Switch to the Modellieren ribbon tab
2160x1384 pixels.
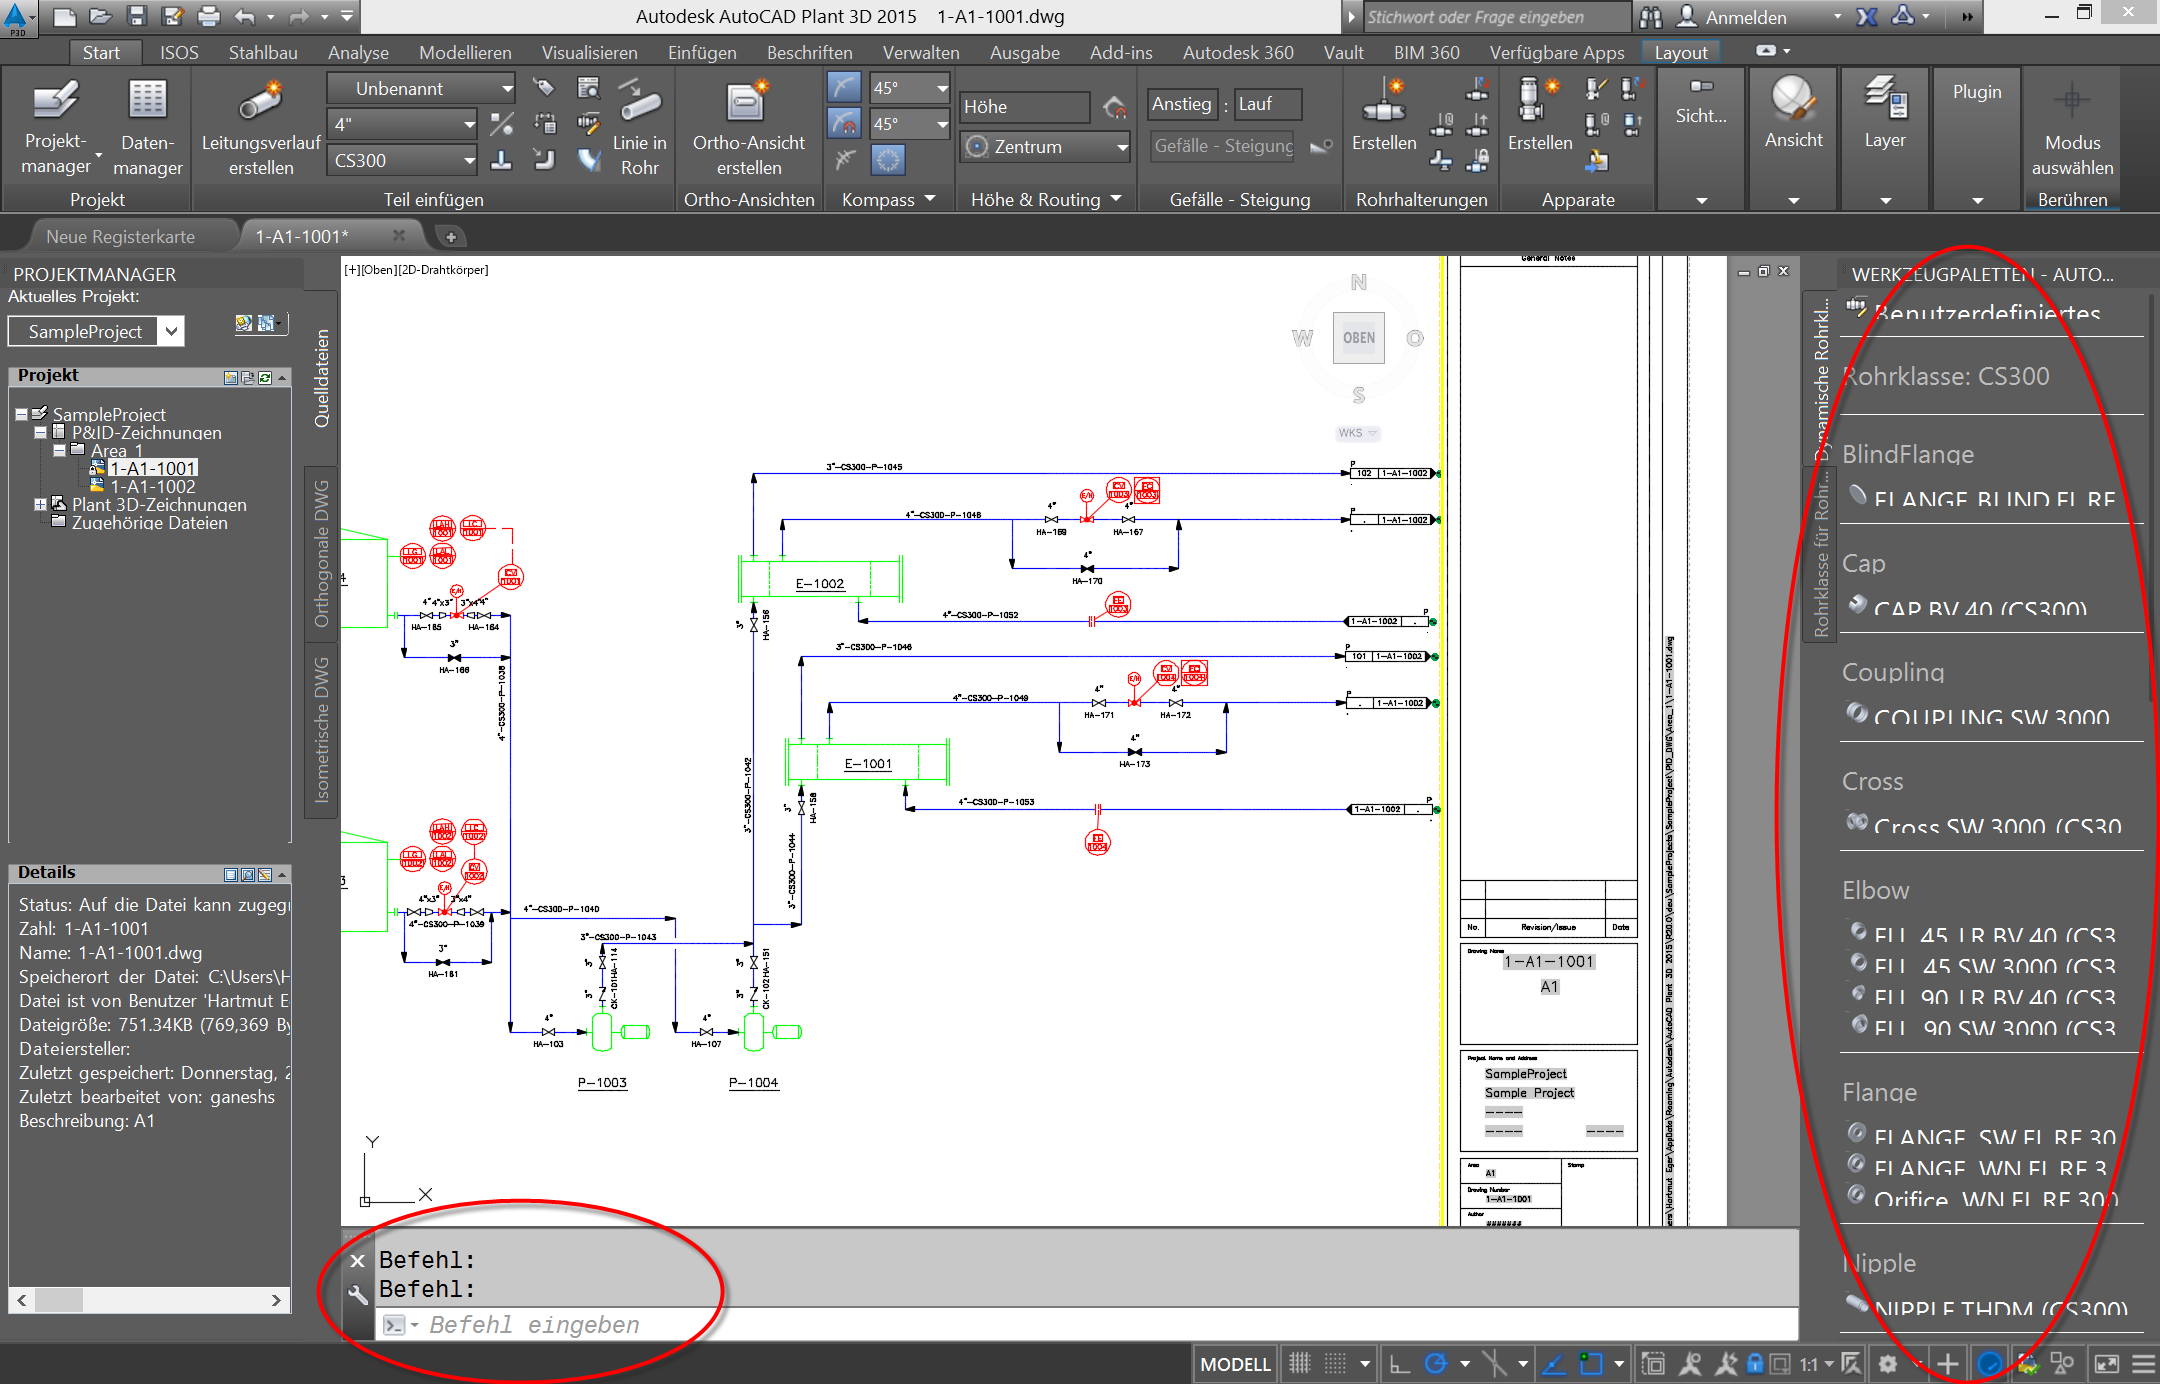(x=465, y=52)
